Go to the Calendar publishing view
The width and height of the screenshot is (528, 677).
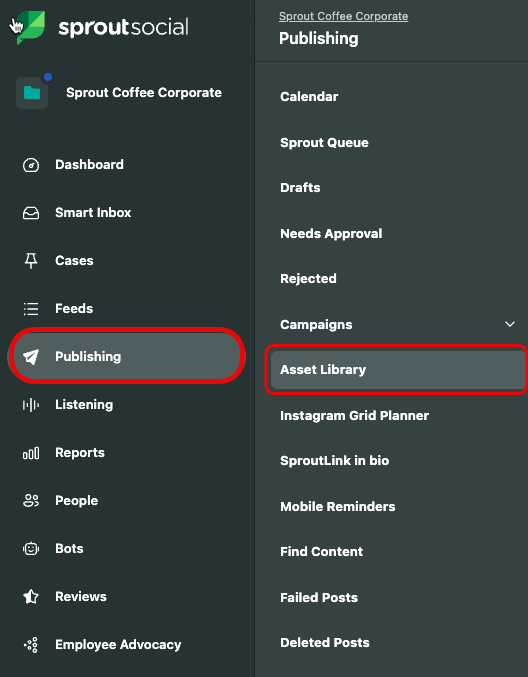[x=309, y=97]
